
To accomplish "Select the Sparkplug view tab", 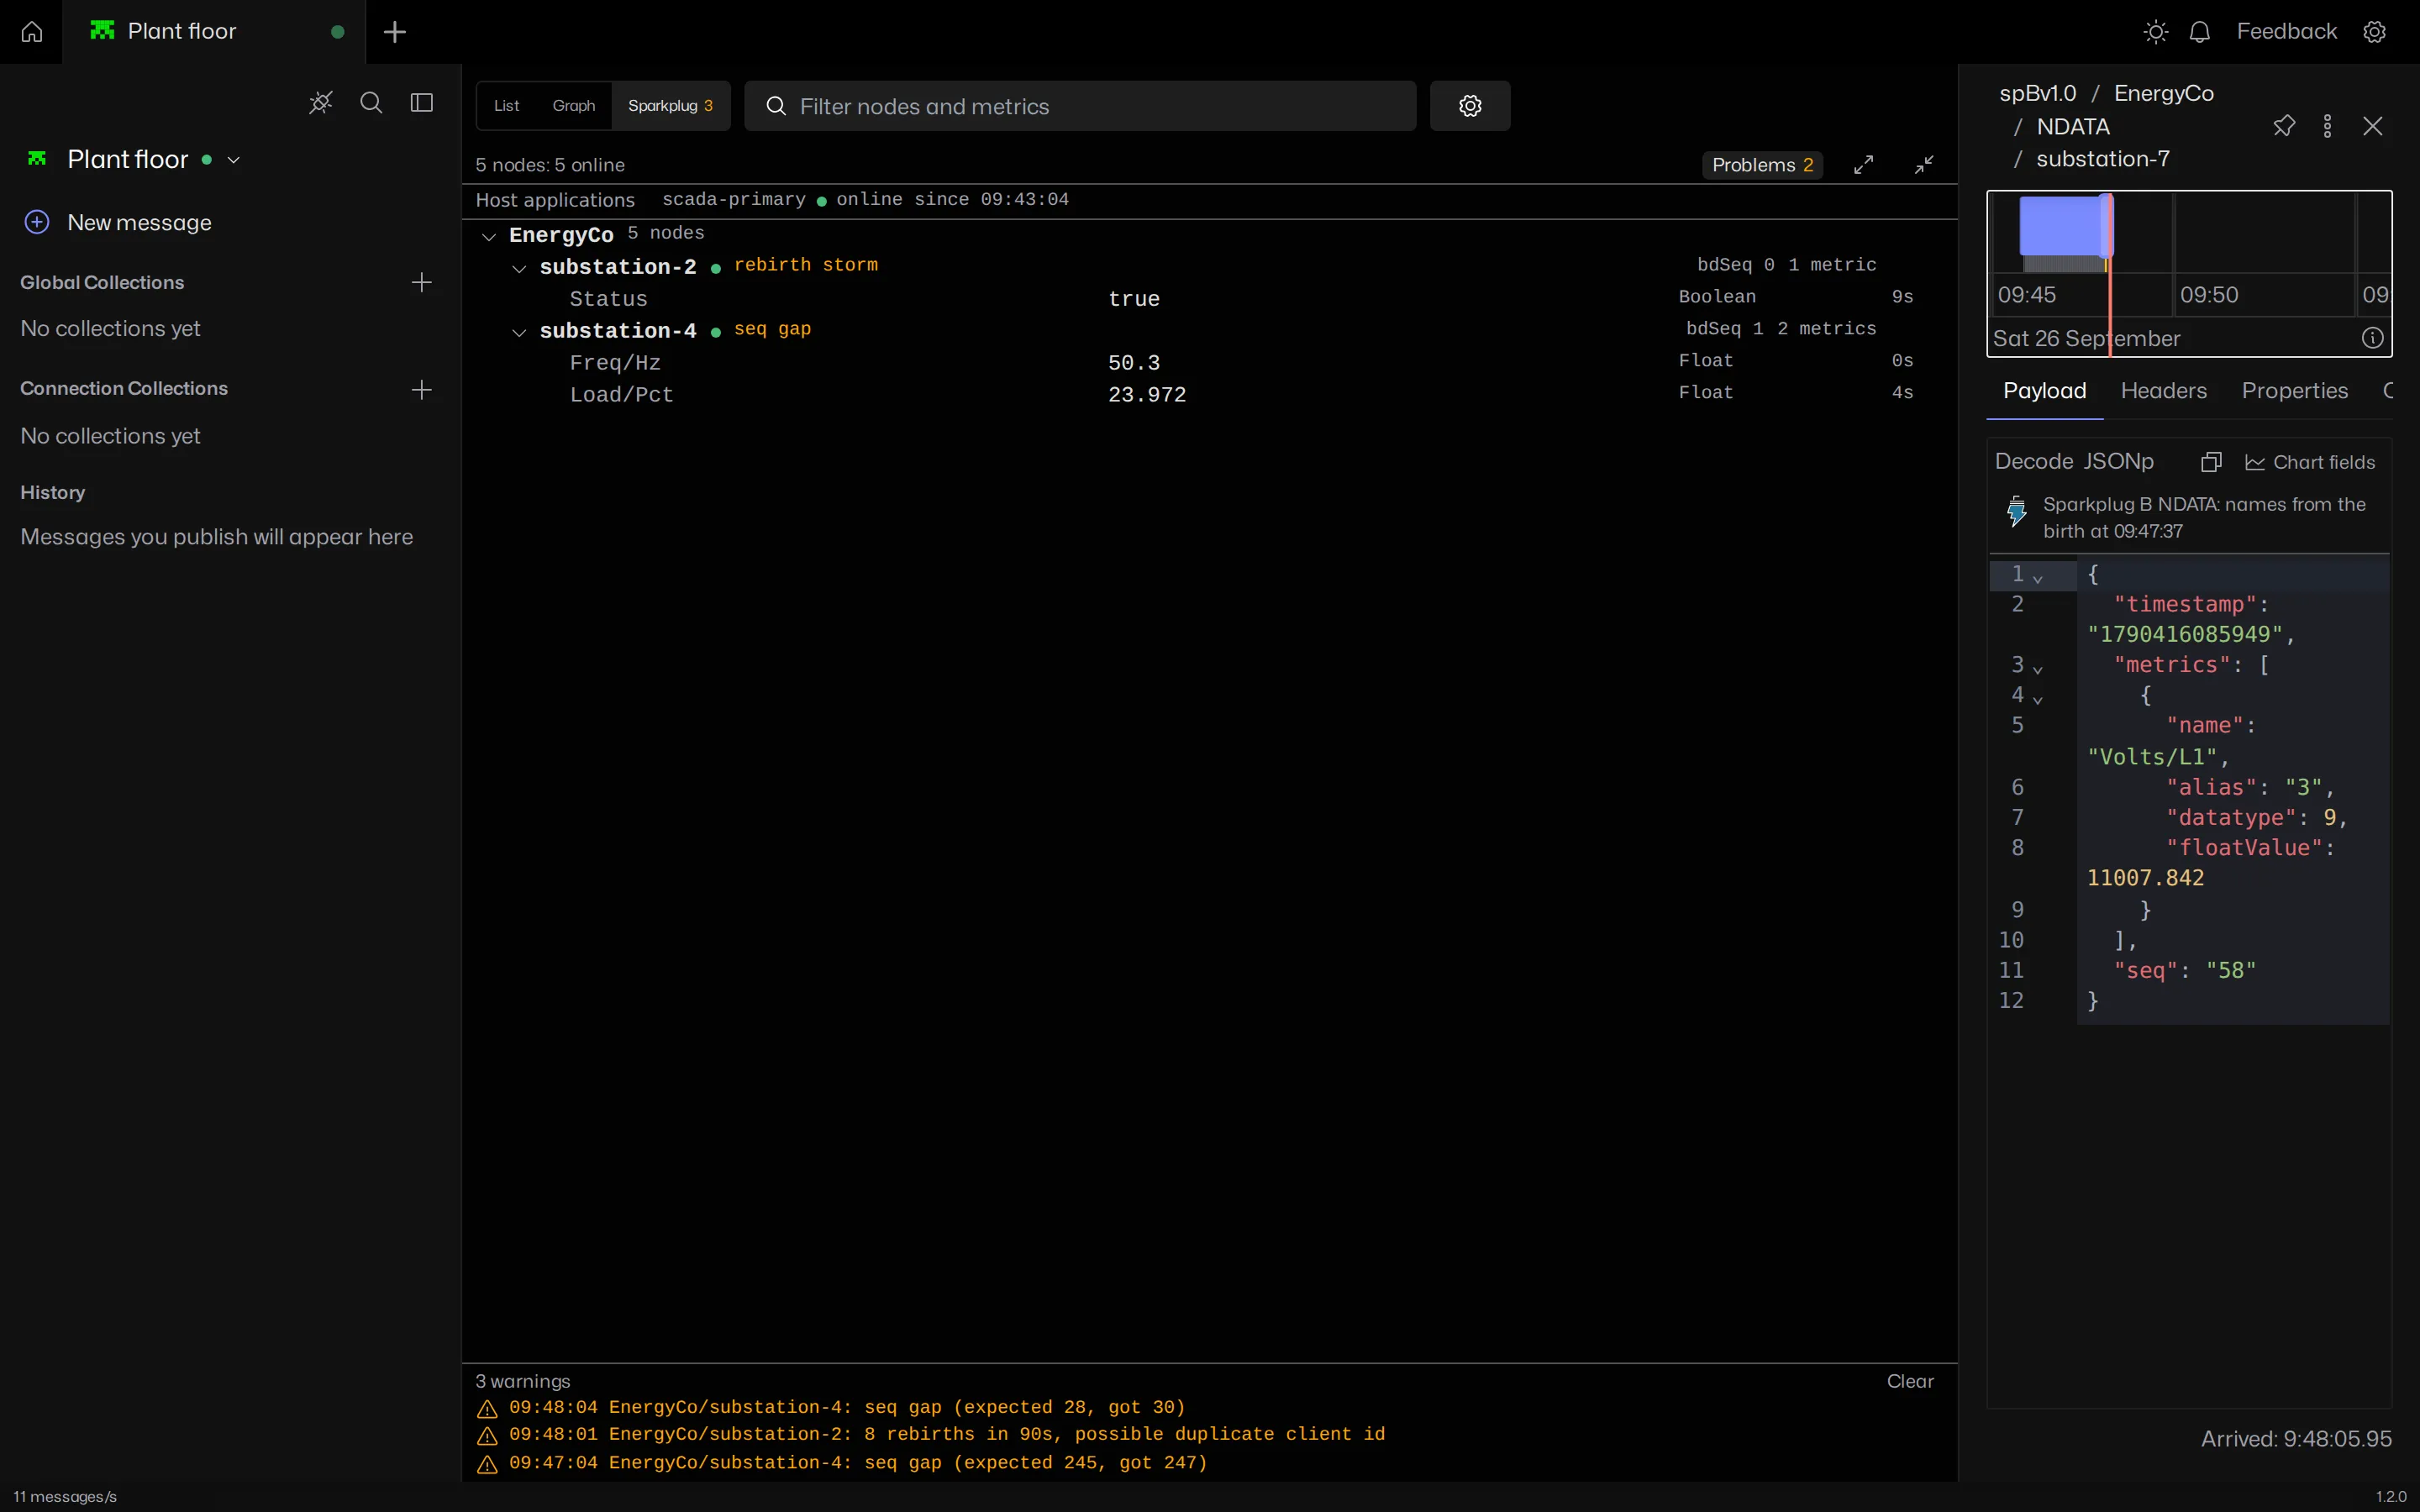I will pyautogui.click(x=670, y=106).
